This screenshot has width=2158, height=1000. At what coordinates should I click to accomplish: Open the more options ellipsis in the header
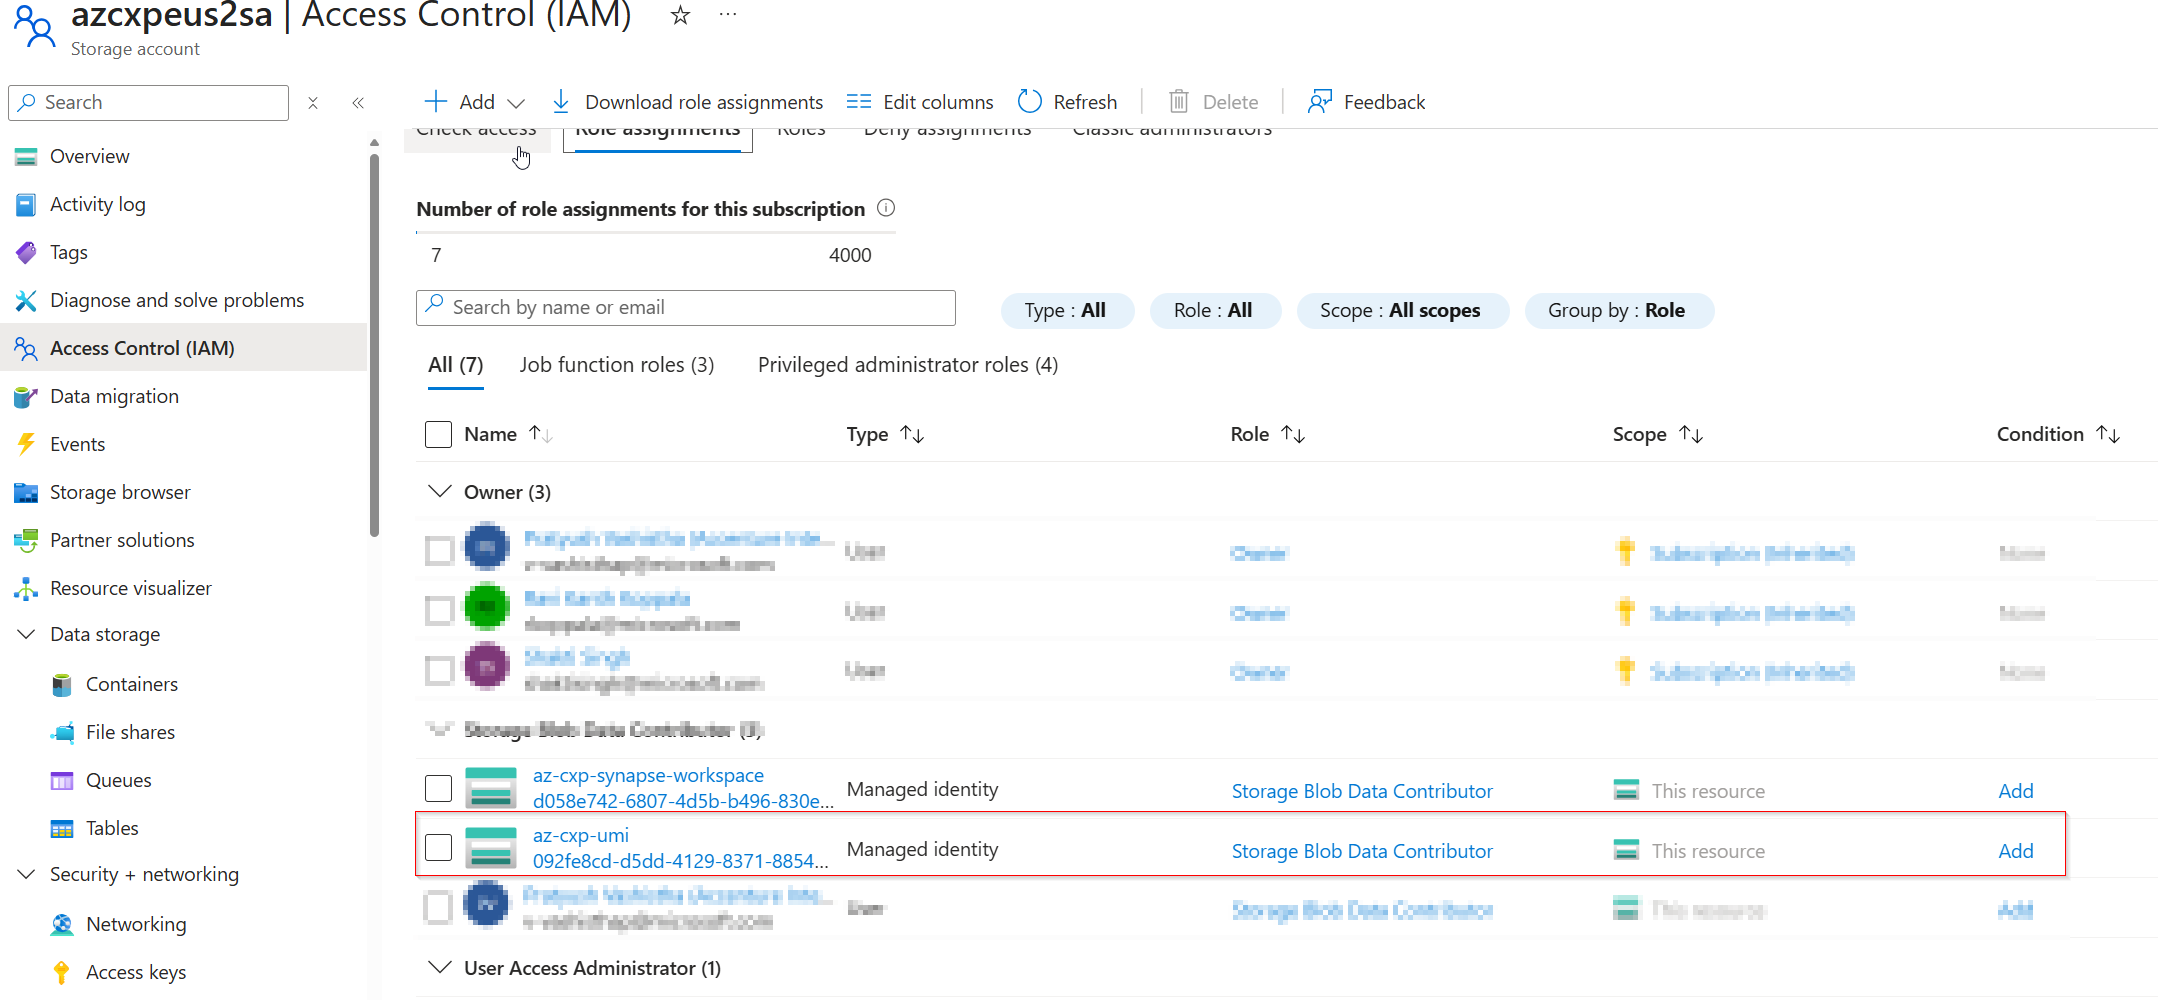(728, 15)
